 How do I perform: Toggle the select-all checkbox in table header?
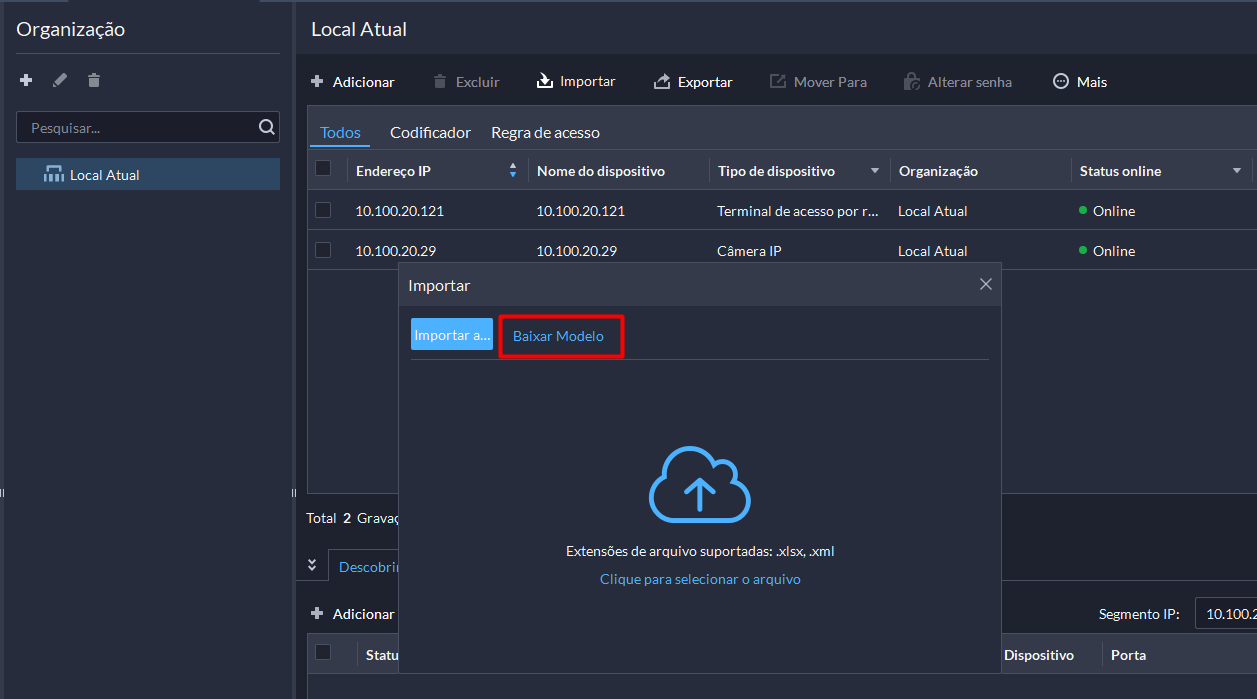[x=323, y=169]
